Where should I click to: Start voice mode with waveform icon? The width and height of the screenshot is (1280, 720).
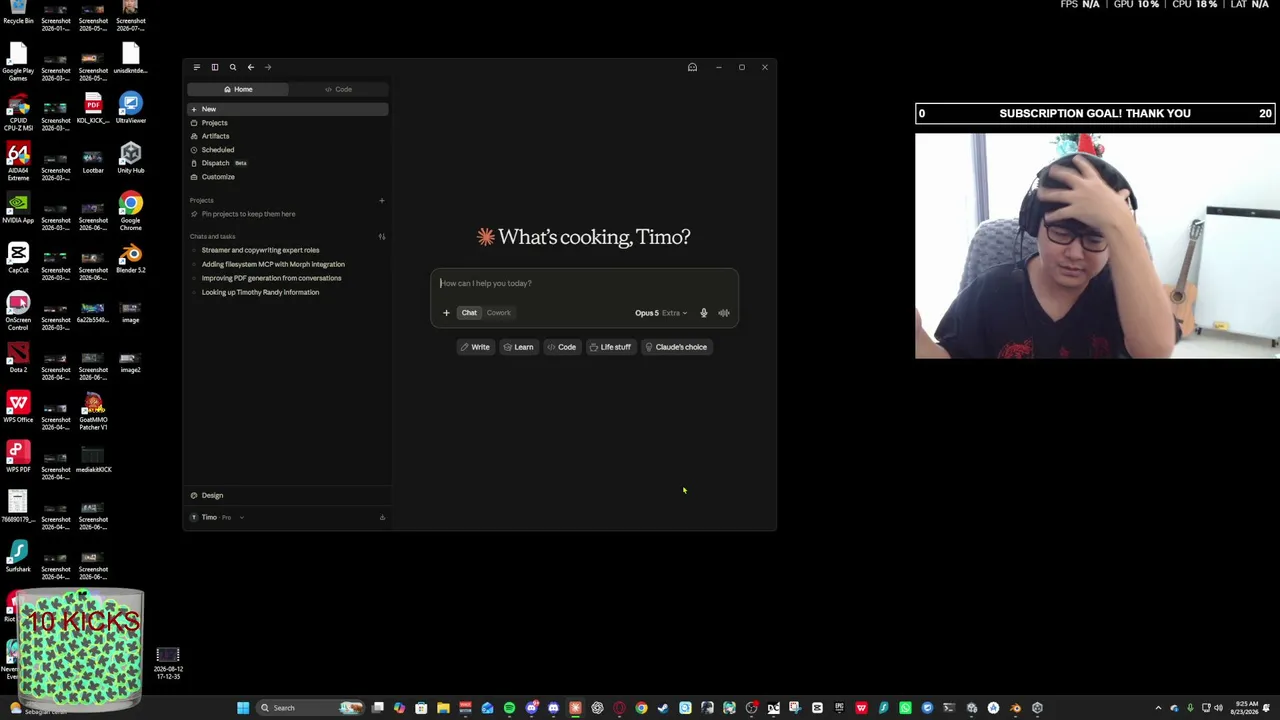724,313
